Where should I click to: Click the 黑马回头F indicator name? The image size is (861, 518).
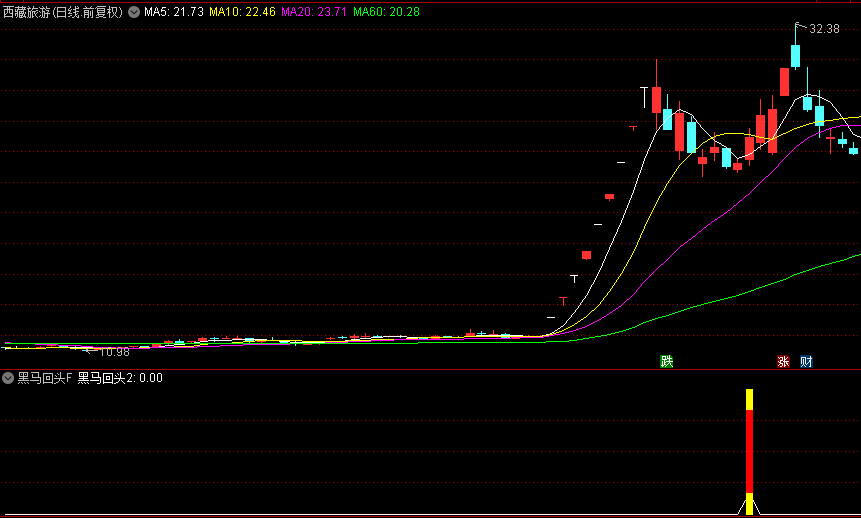coord(45,378)
